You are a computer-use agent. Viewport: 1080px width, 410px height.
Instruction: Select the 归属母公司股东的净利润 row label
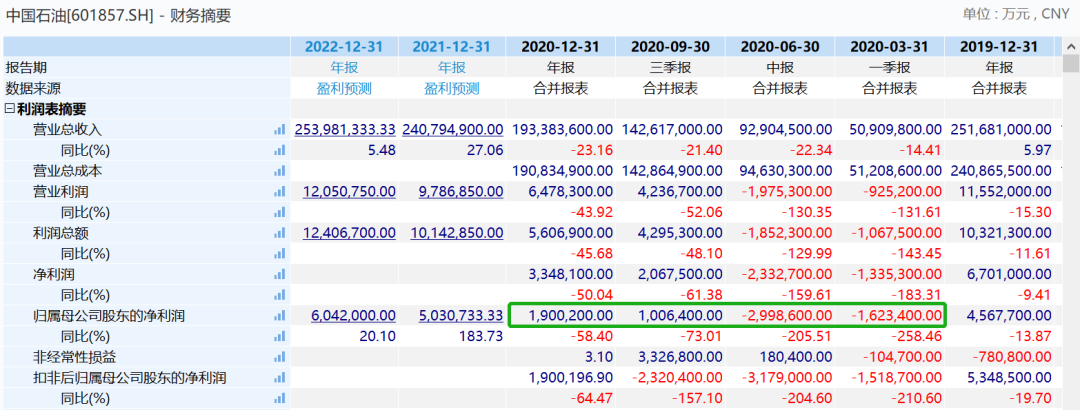pyautogui.click(x=109, y=316)
